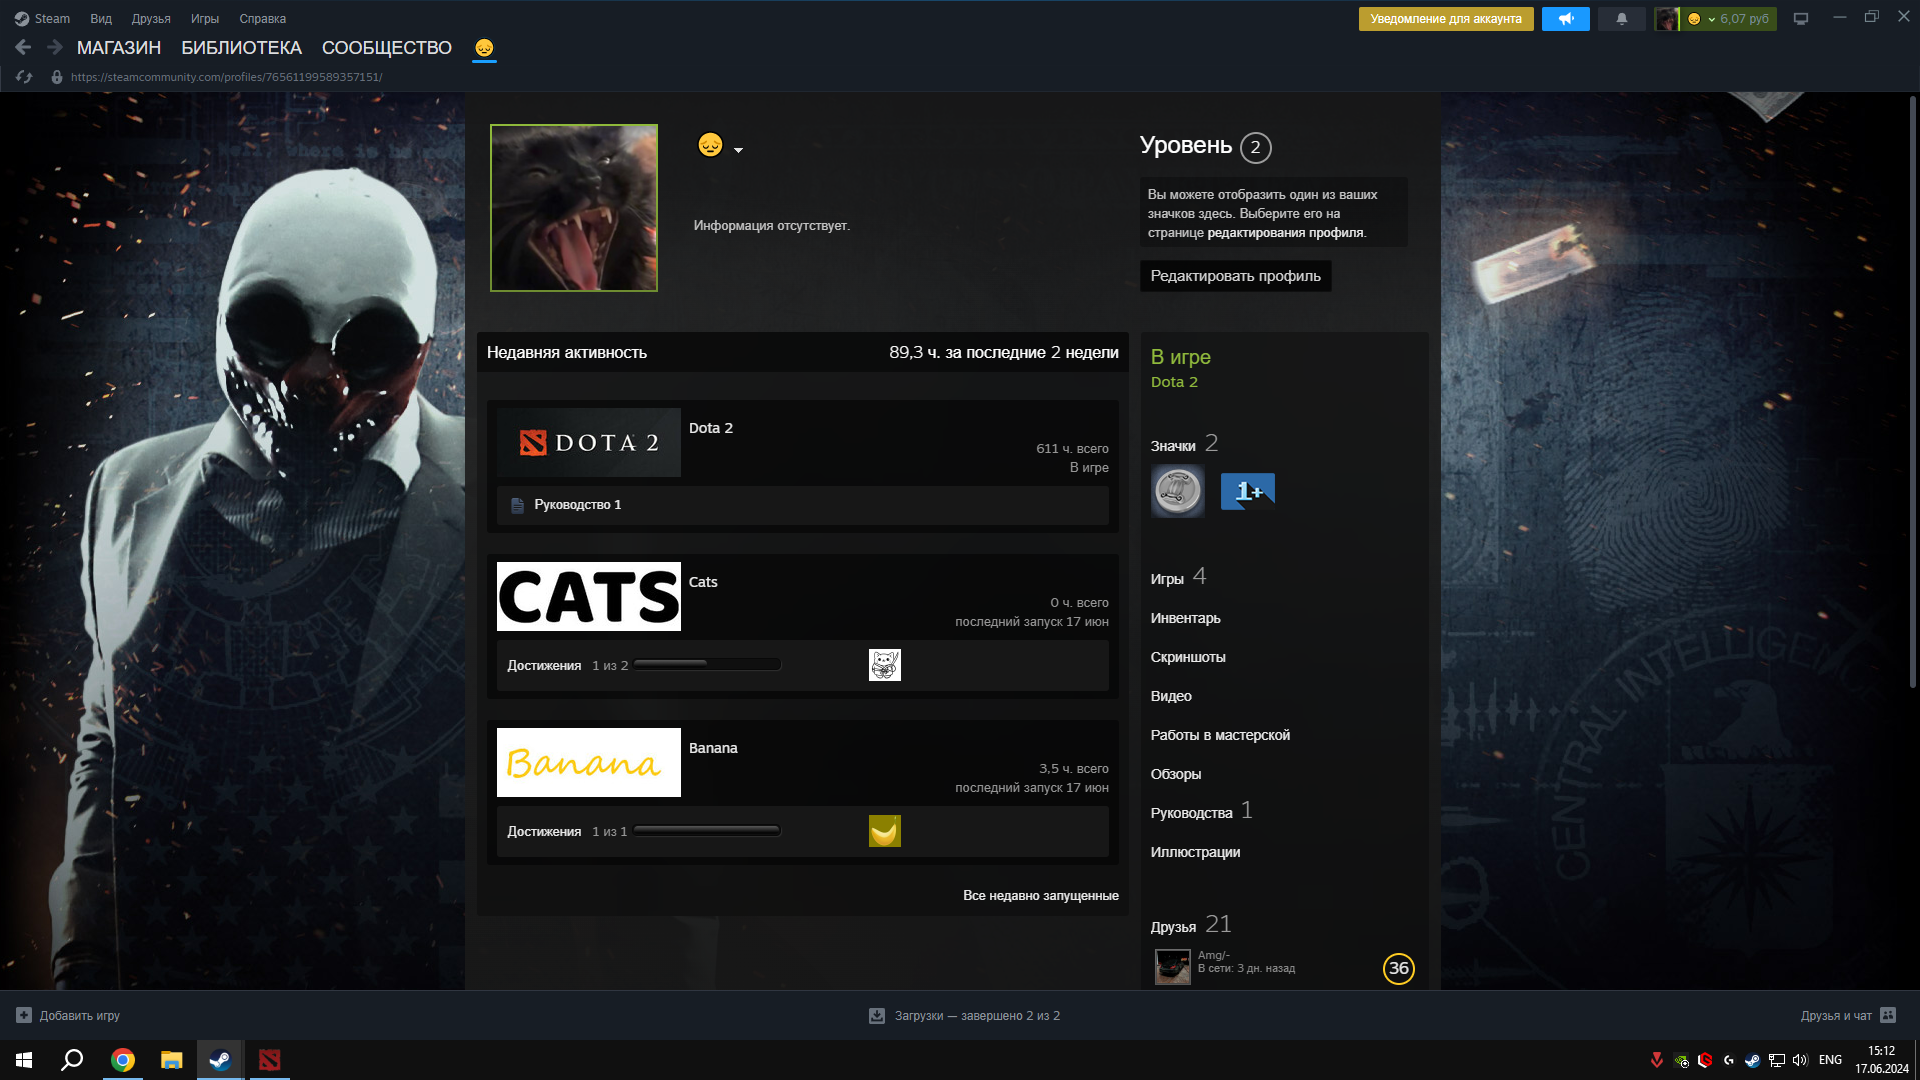The width and height of the screenshot is (1920, 1080).
Task: Open Друзья 21 friends list link
Action: [x=1191, y=925]
